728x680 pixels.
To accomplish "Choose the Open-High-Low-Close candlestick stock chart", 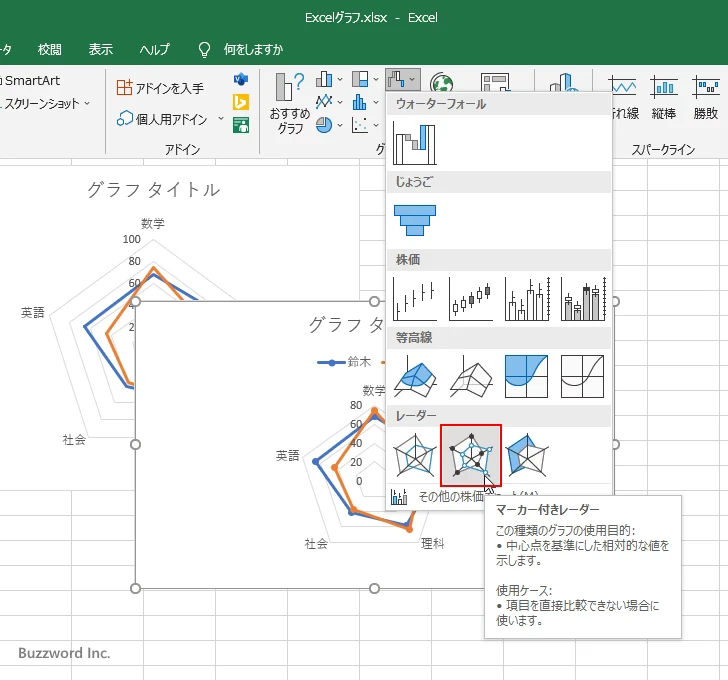I will [471, 299].
